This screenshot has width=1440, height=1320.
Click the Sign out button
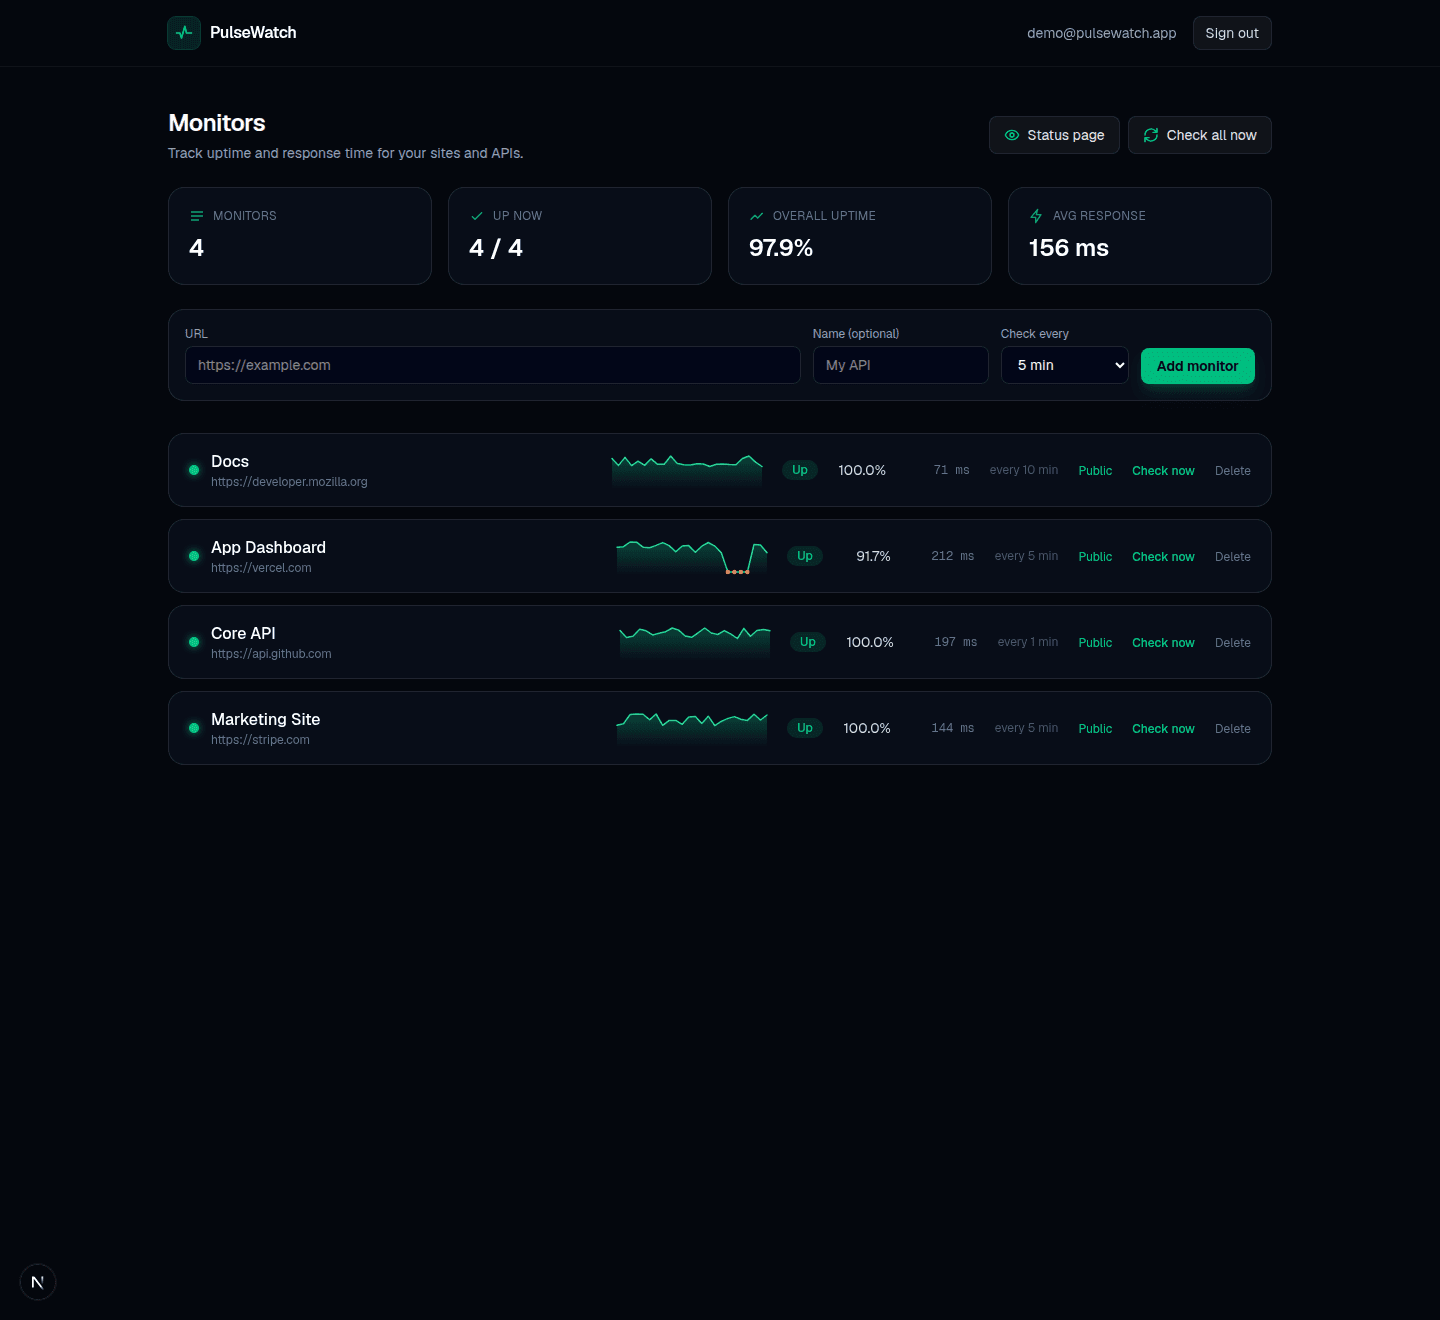coord(1232,33)
